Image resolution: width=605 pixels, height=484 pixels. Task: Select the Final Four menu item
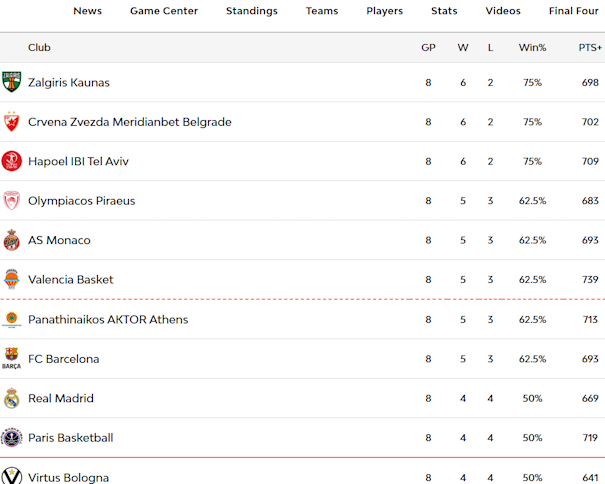(x=576, y=11)
